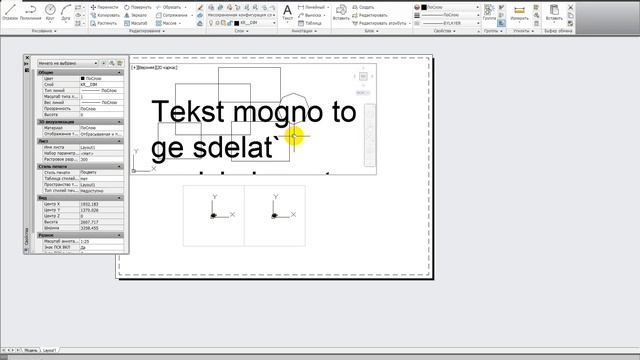Click the Высота value 2667.717
The image size is (640, 360).
[101, 222]
